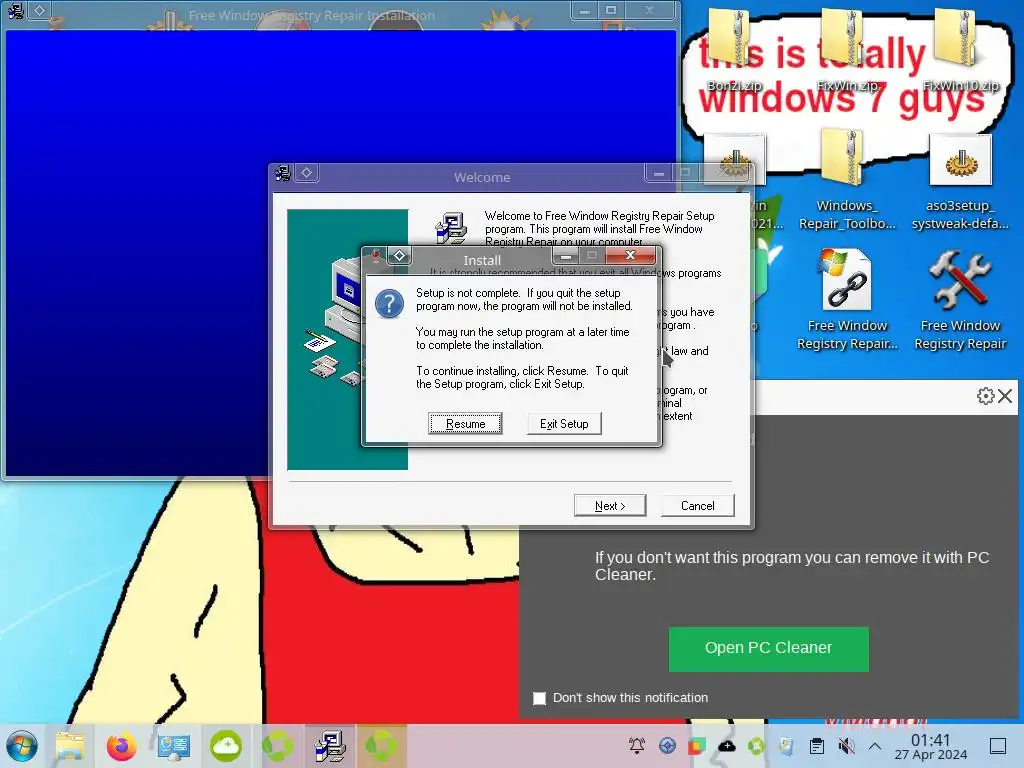Click Cancel in the Welcome window
The width and height of the screenshot is (1024, 768).
(697, 505)
